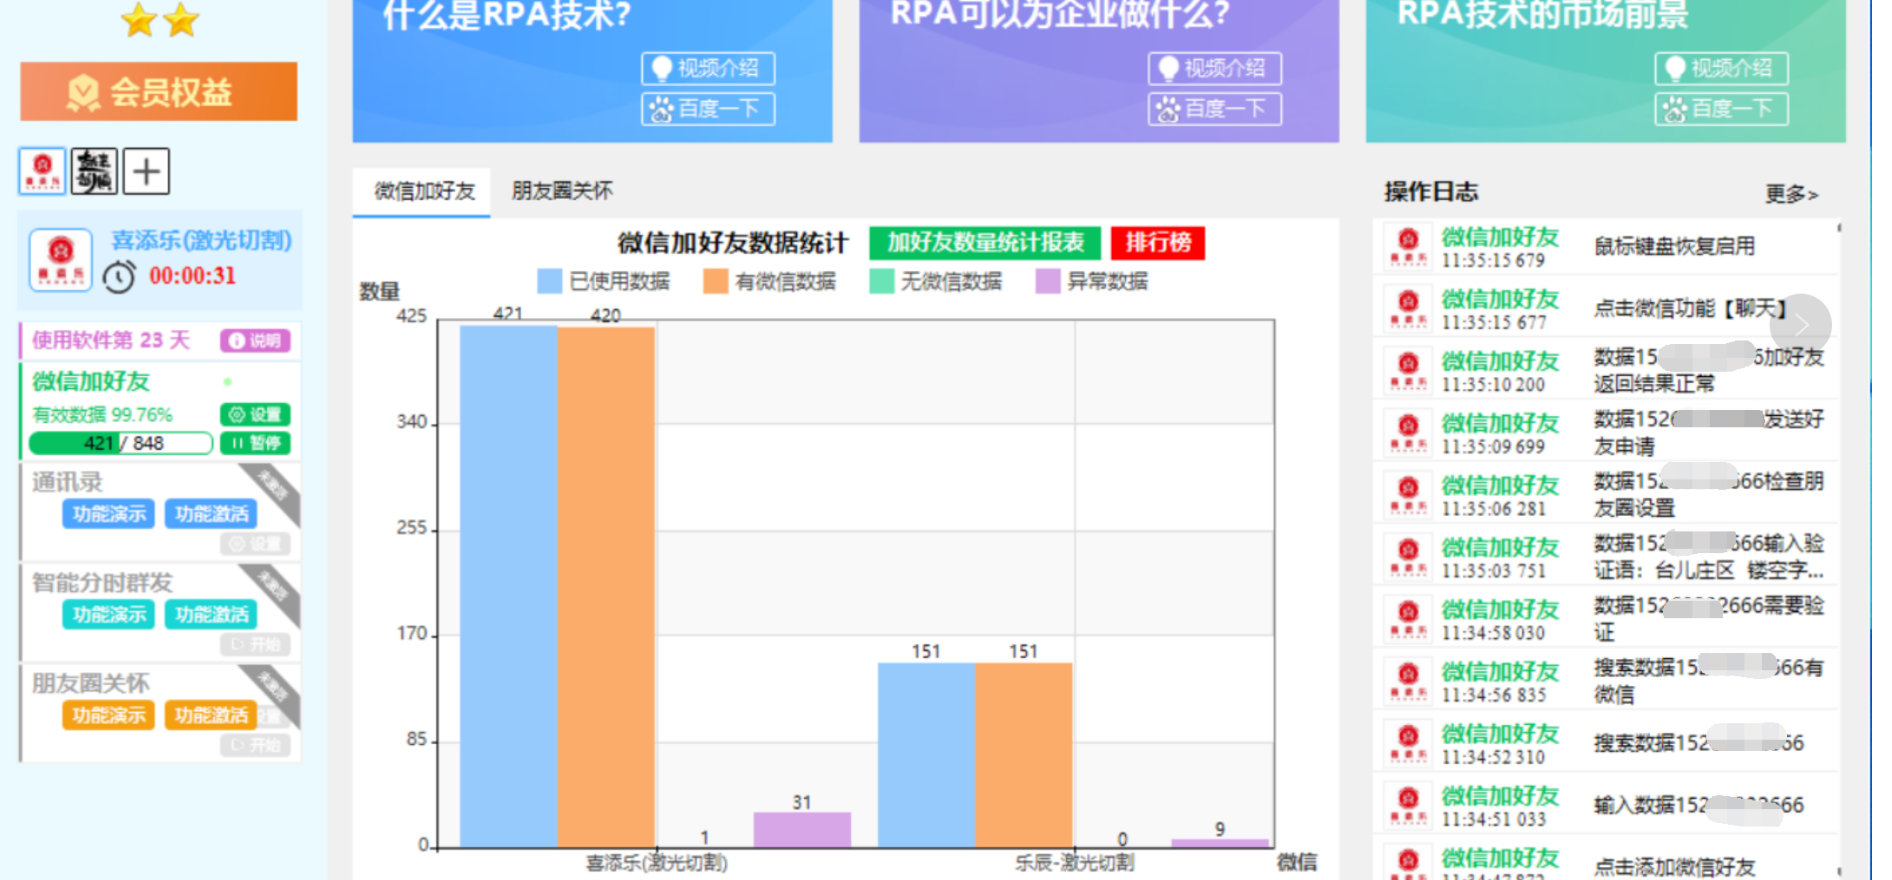The height and width of the screenshot is (880, 1892).
Task: Toggle 已使用数据 legend swatch
Action: point(550,281)
